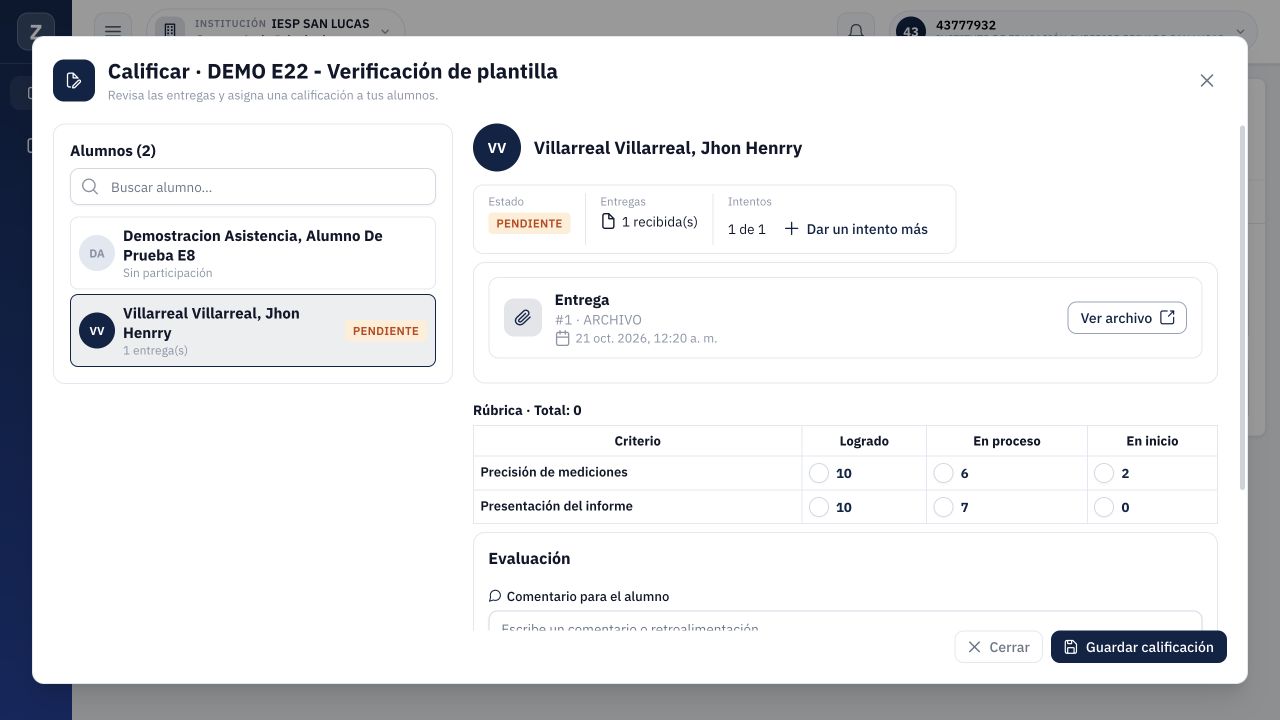Click Dar un intento más
The image size is (1280, 720).
(856, 229)
